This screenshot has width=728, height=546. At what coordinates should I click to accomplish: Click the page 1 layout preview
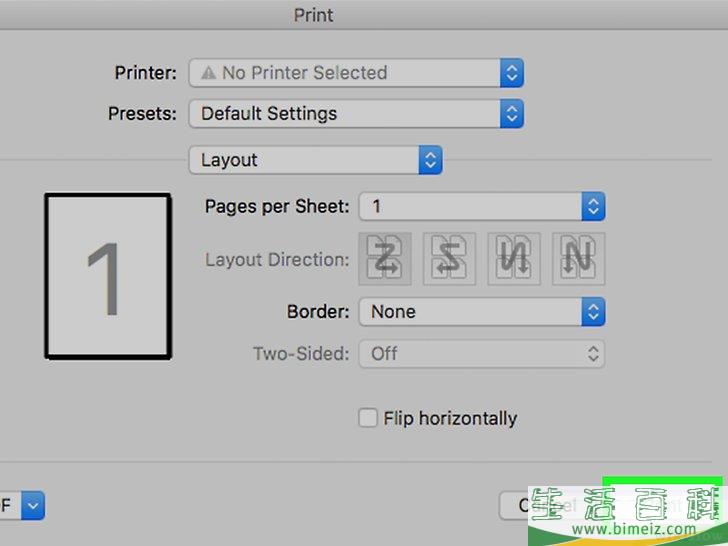pos(108,277)
